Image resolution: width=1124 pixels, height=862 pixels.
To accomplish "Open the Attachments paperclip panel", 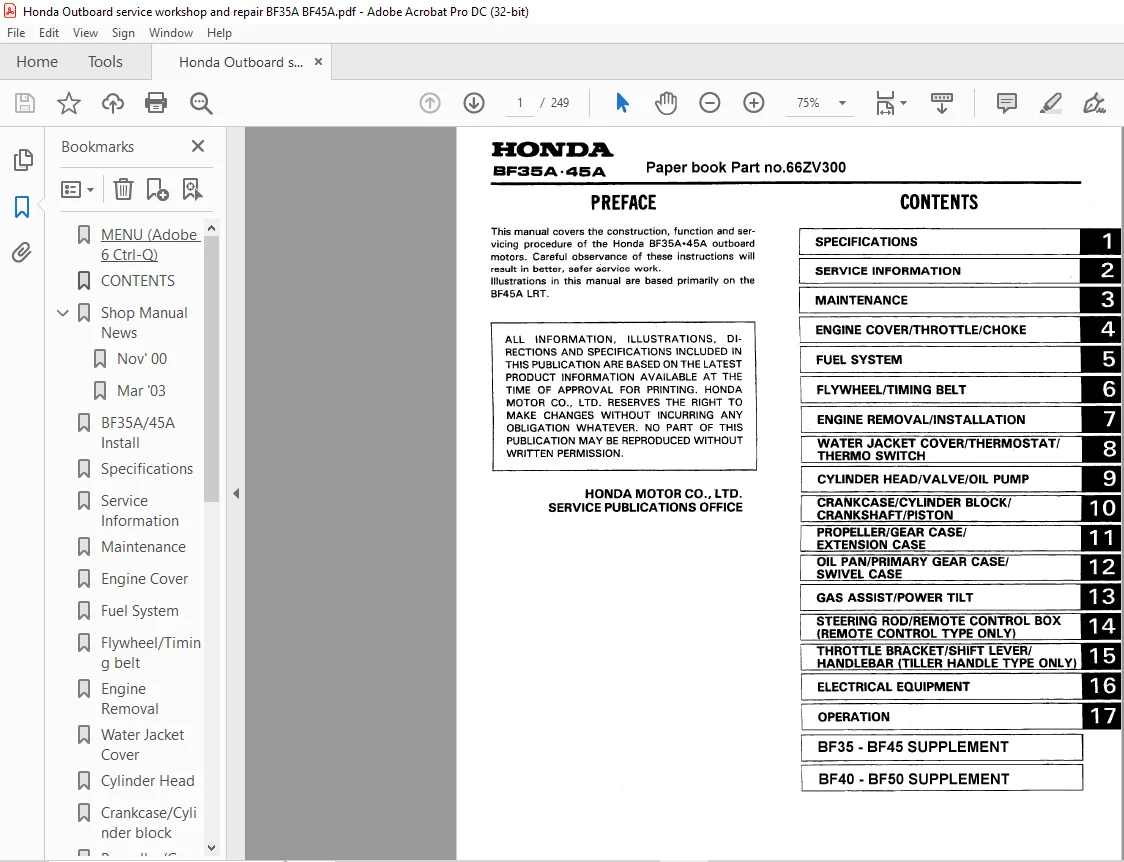I will [22, 253].
